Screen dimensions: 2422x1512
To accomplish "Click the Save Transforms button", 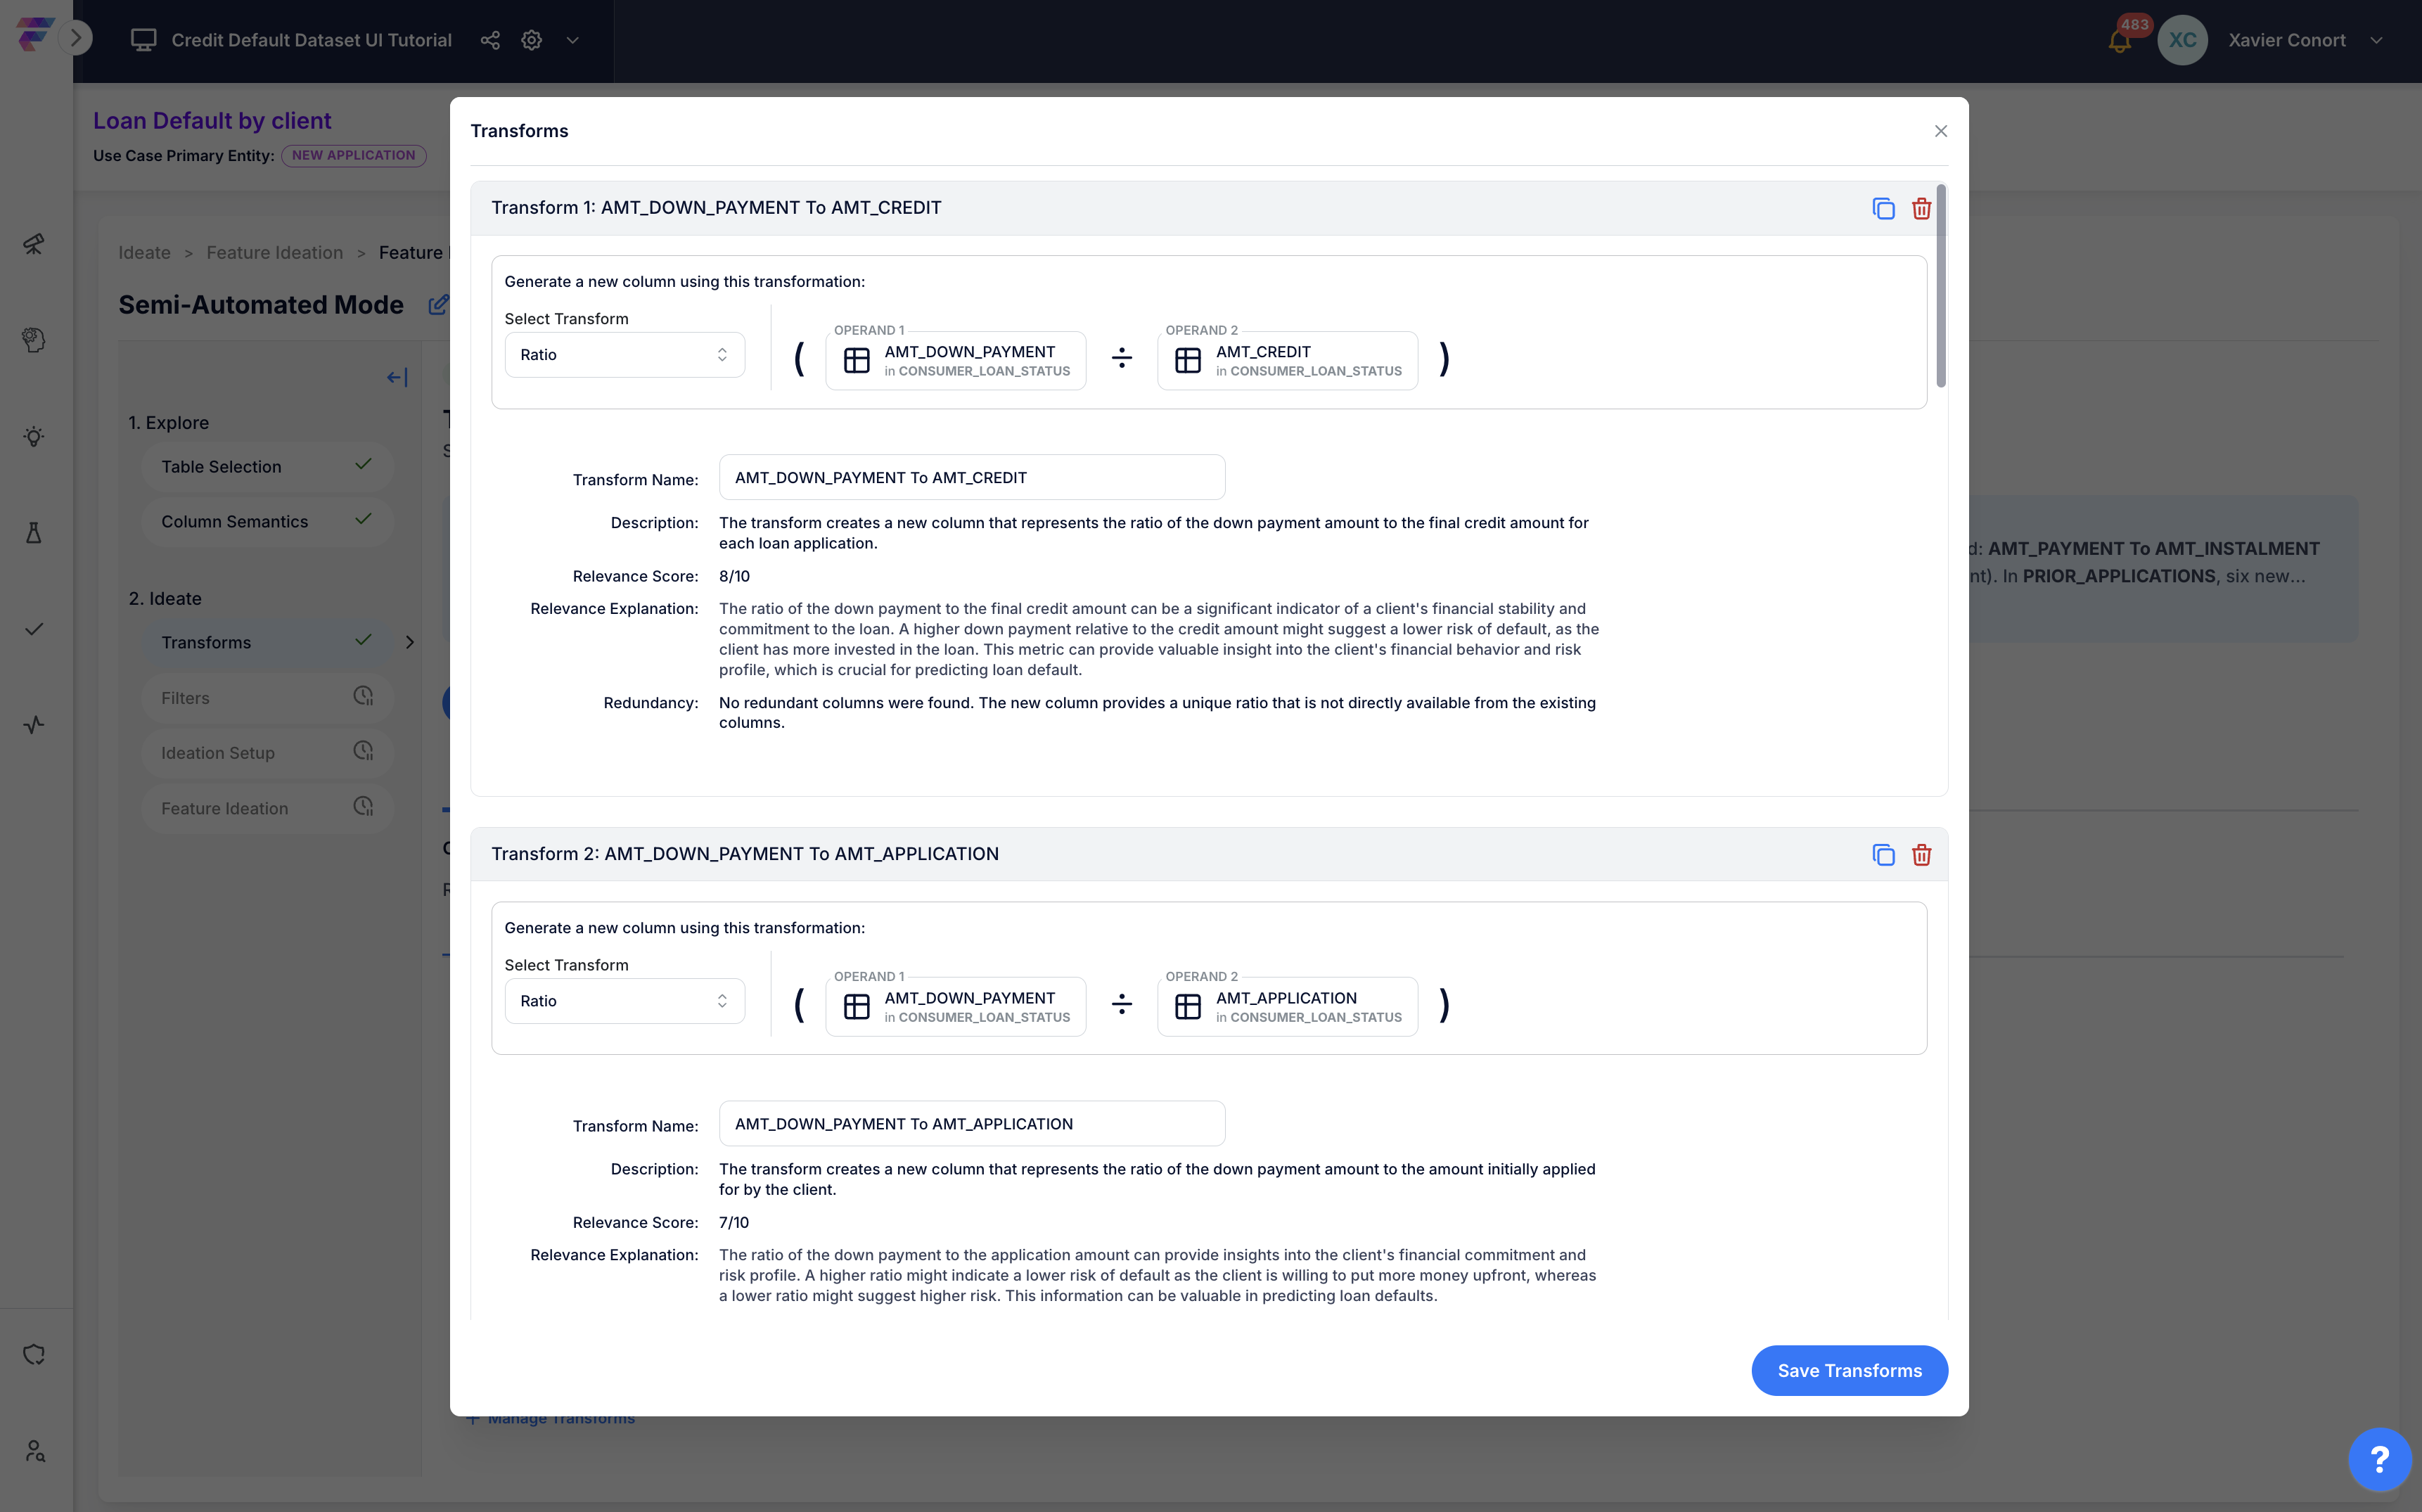I will [1849, 1371].
